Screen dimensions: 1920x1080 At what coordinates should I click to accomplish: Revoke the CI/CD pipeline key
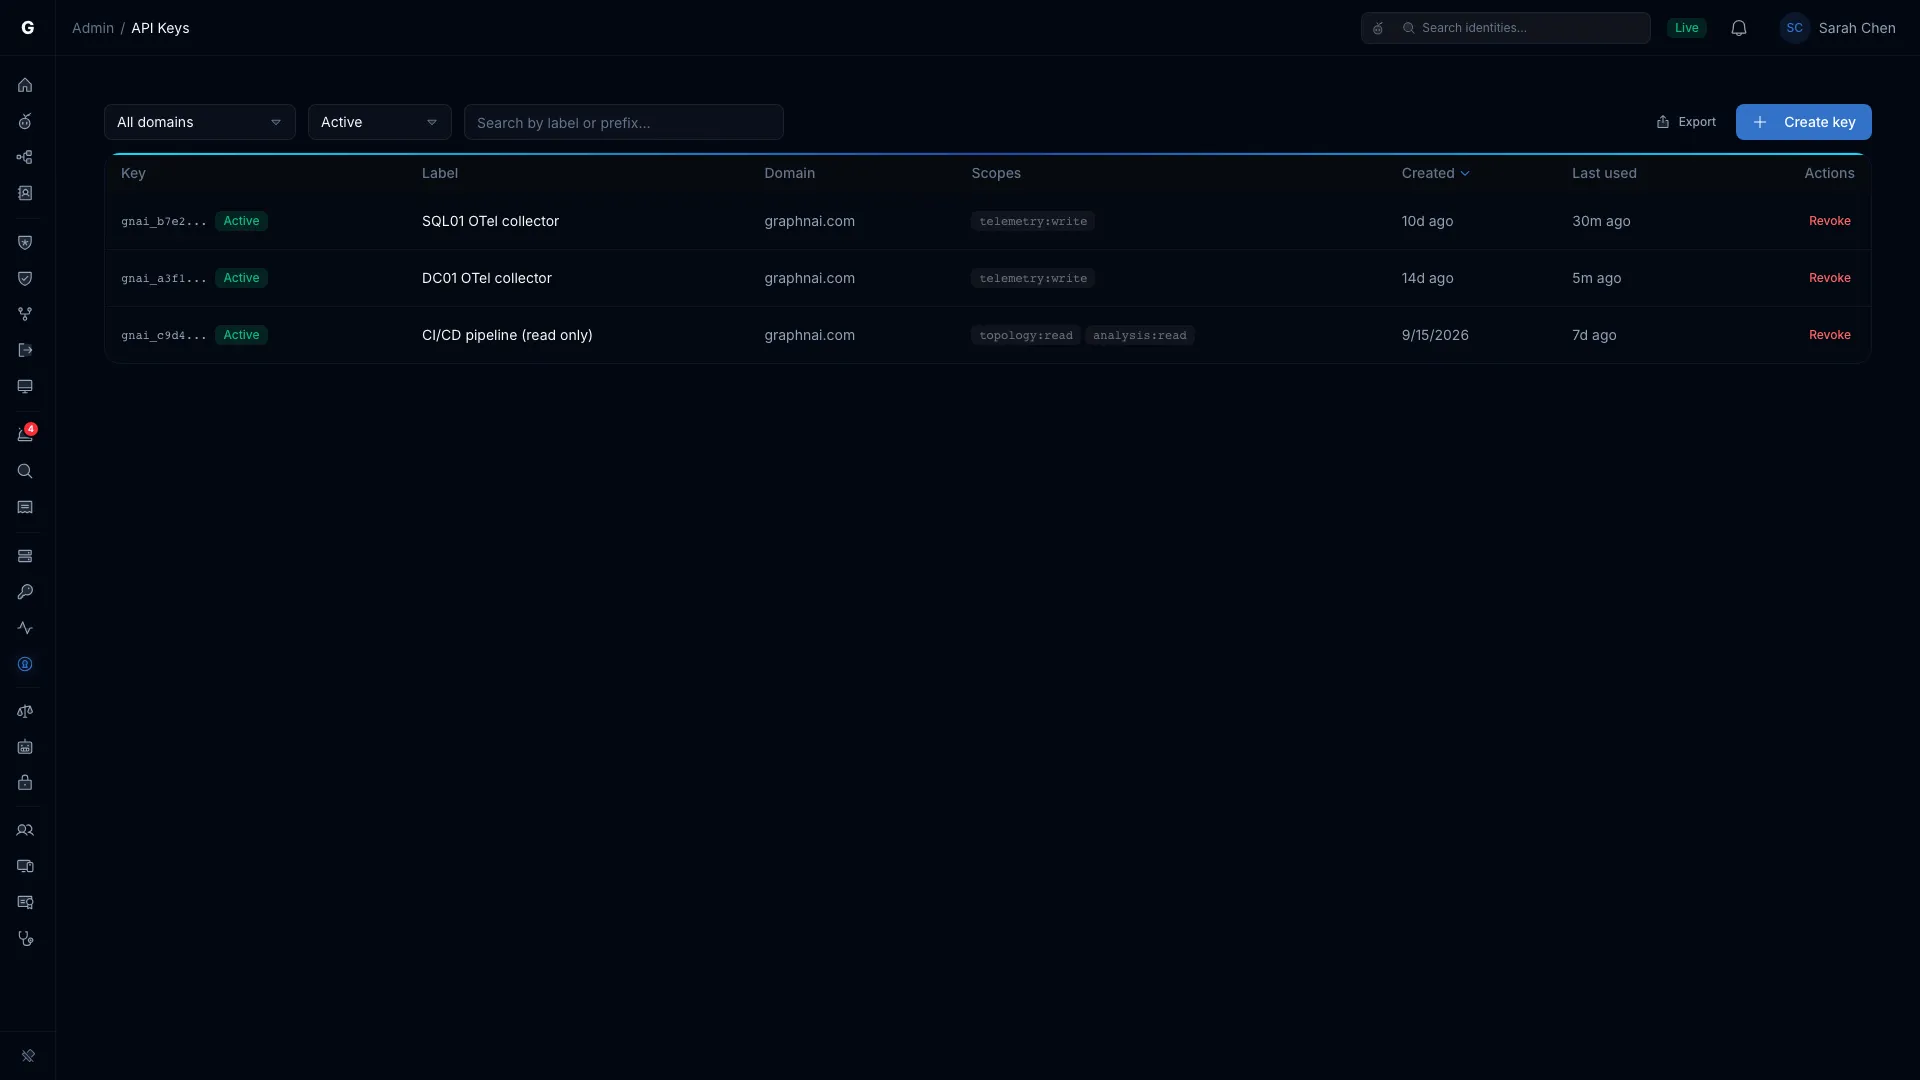[1829, 335]
